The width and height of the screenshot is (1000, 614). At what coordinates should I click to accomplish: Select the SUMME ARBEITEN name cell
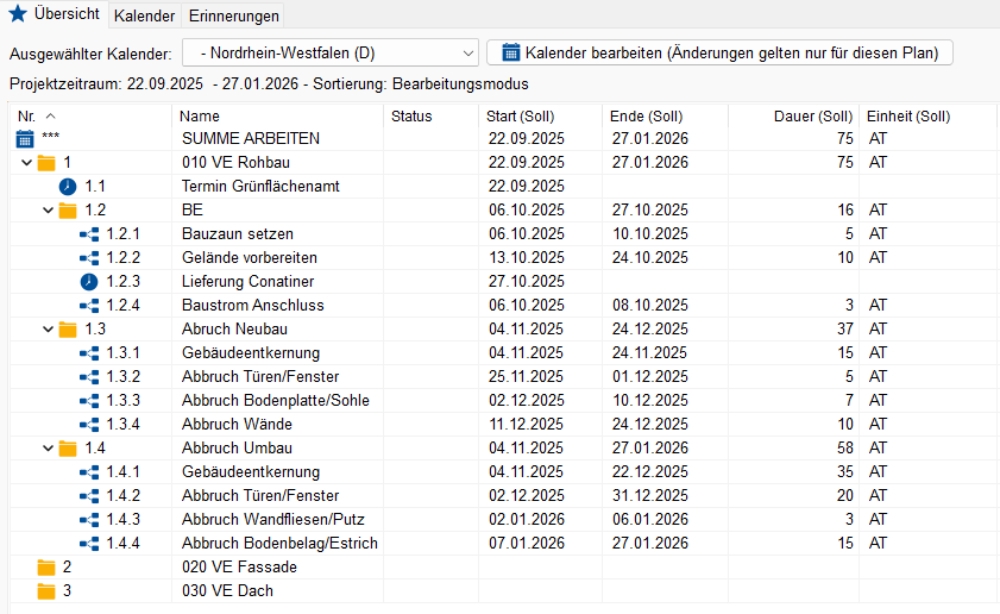(277, 138)
